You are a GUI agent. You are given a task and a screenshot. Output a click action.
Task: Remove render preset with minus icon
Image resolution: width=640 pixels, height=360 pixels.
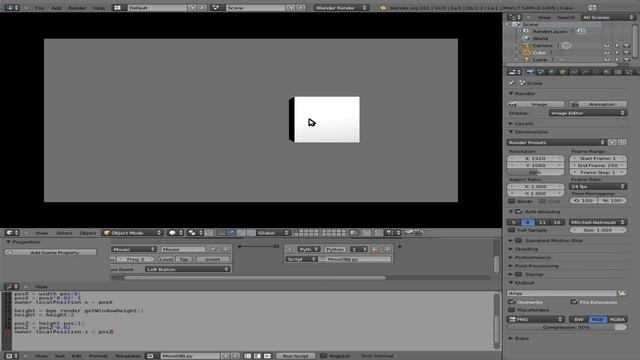tap(622, 142)
